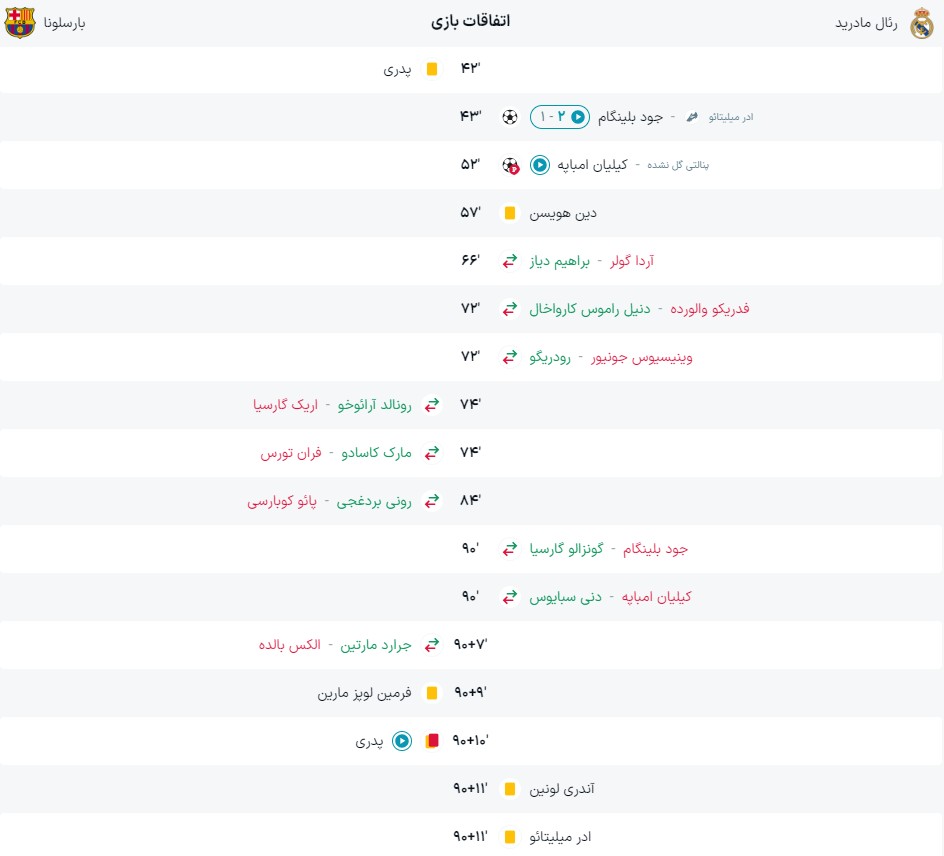Click the substitution arrows icon at 66'

[x=510, y=261]
